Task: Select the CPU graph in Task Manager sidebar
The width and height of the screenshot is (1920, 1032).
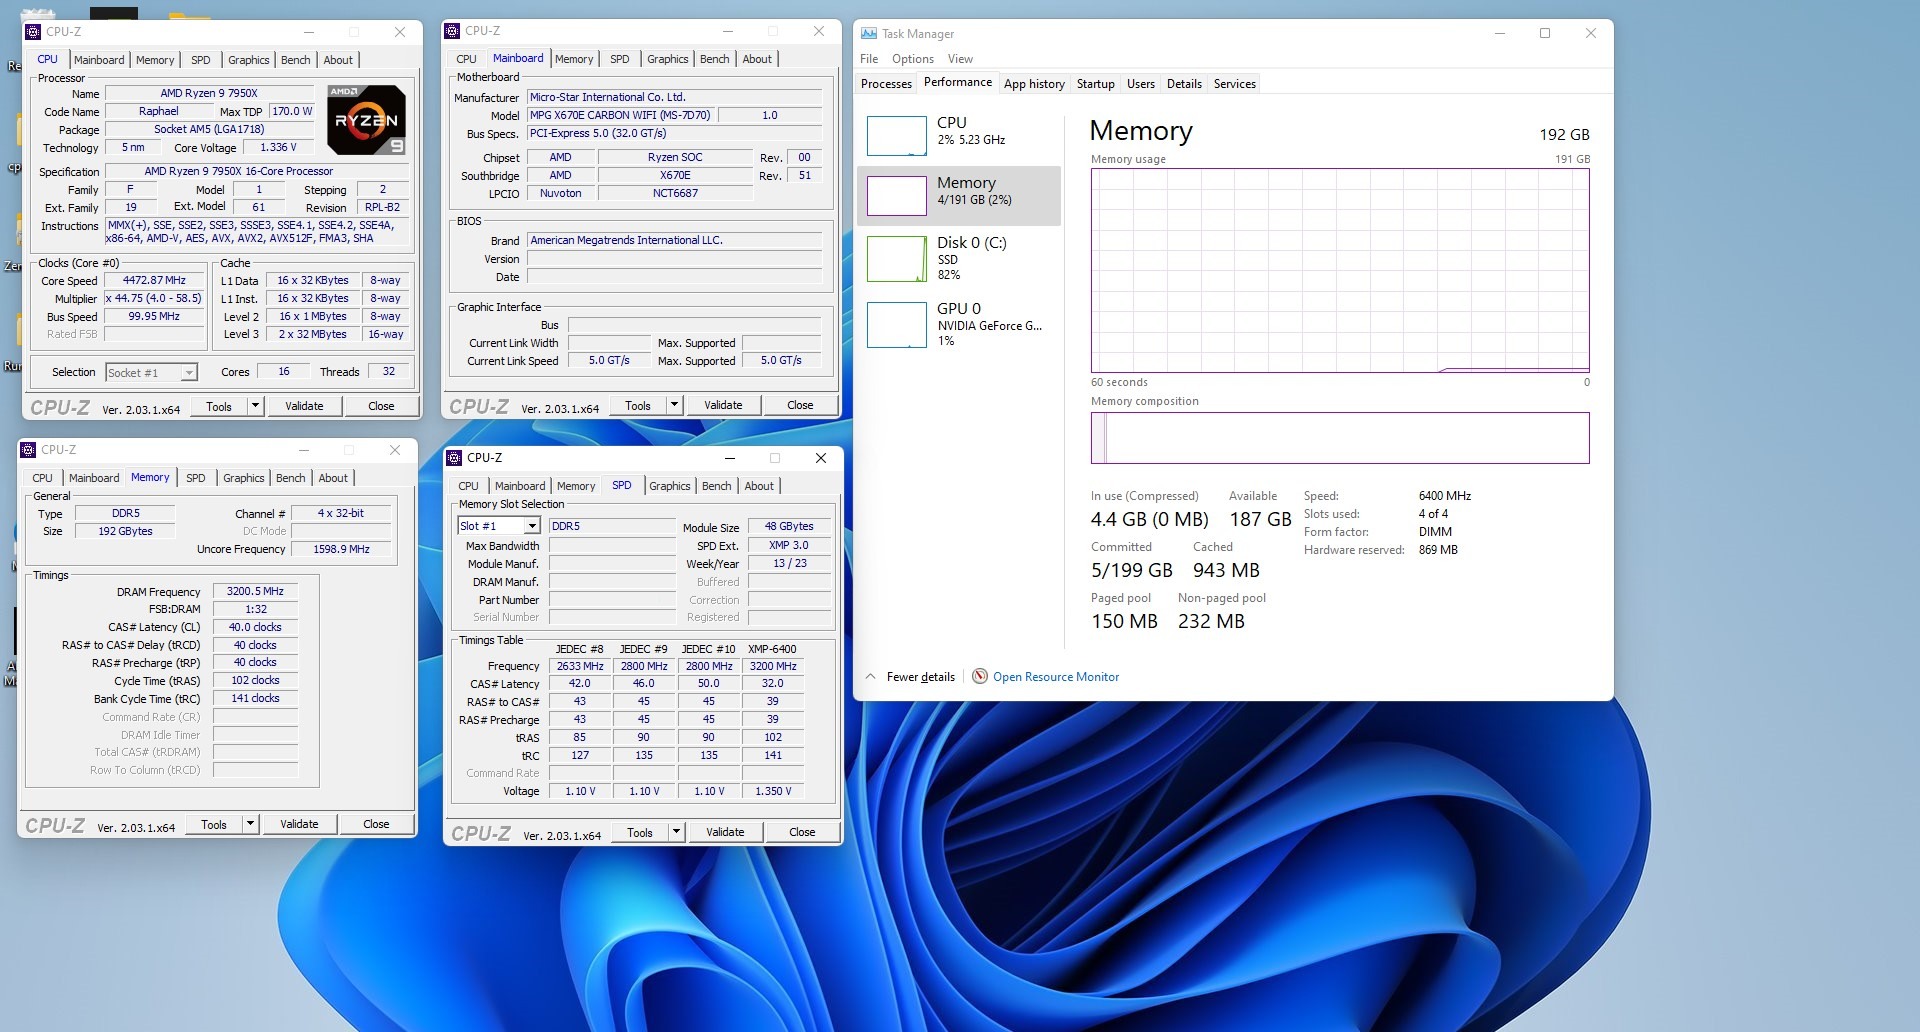Action: coord(896,135)
